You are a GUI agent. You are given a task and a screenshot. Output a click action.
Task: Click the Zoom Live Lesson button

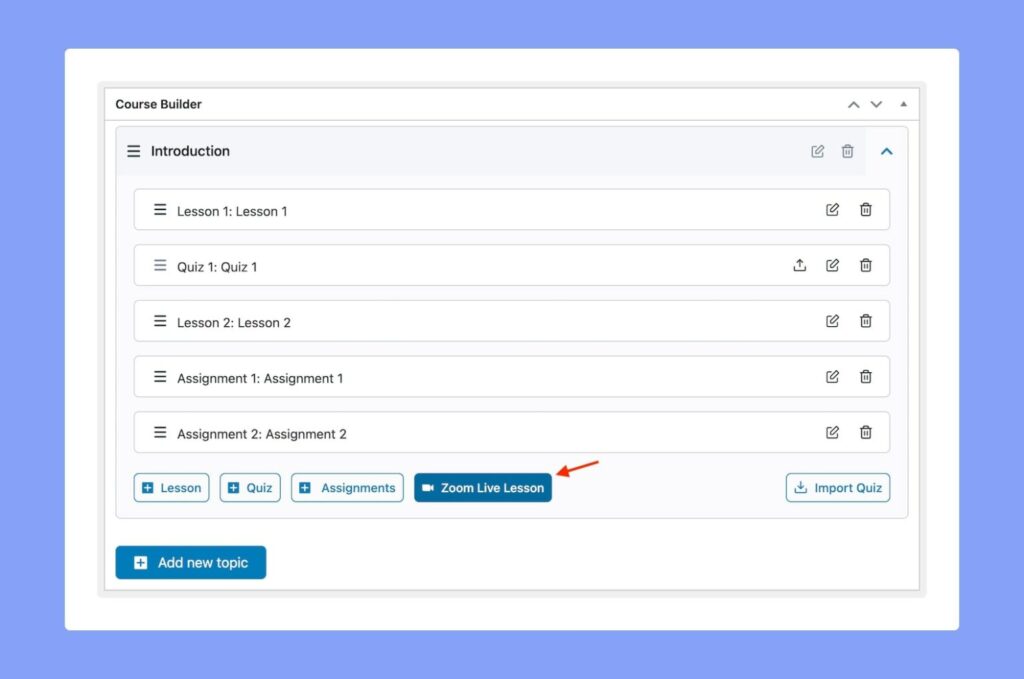(x=483, y=488)
